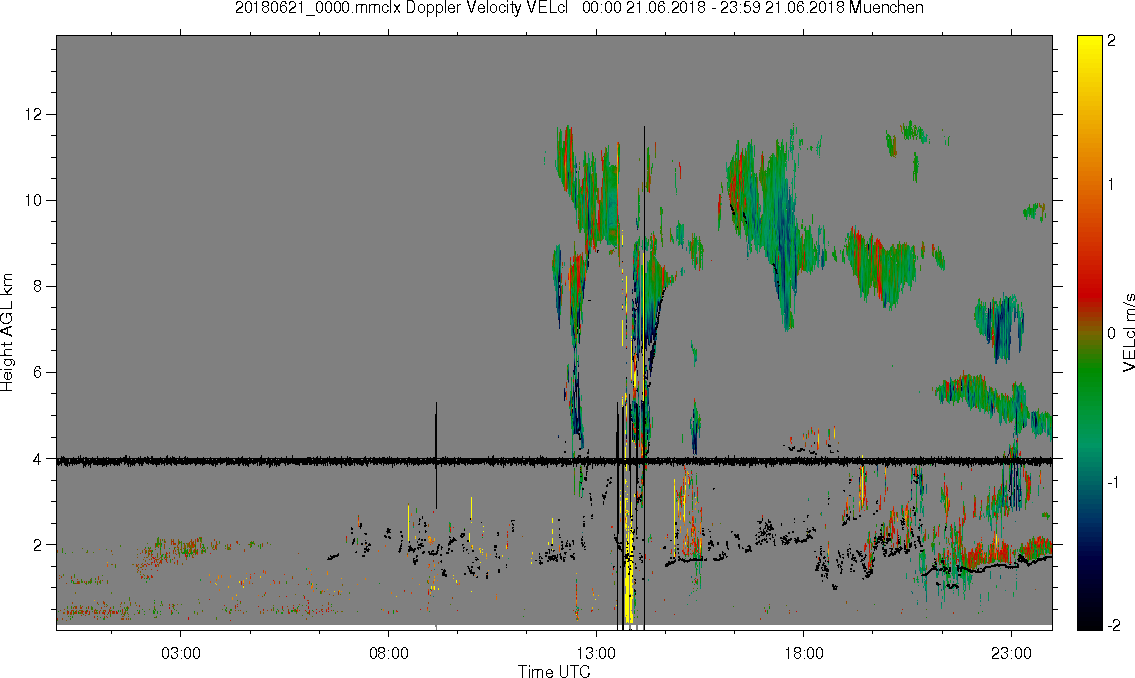Click the 4 km height axis label
Screen dimensions: 1135x678
pos(38,459)
